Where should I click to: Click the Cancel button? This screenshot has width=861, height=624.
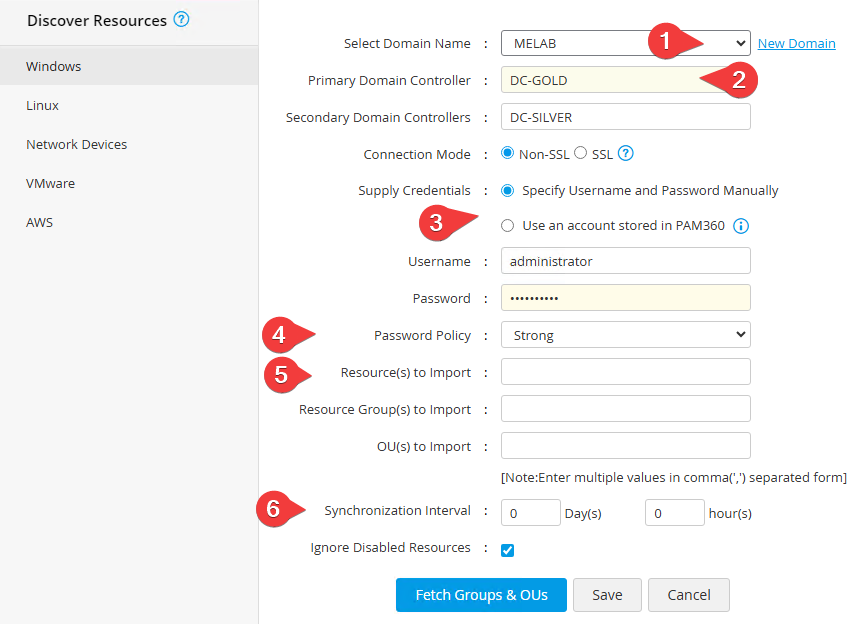click(x=688, y=595)
